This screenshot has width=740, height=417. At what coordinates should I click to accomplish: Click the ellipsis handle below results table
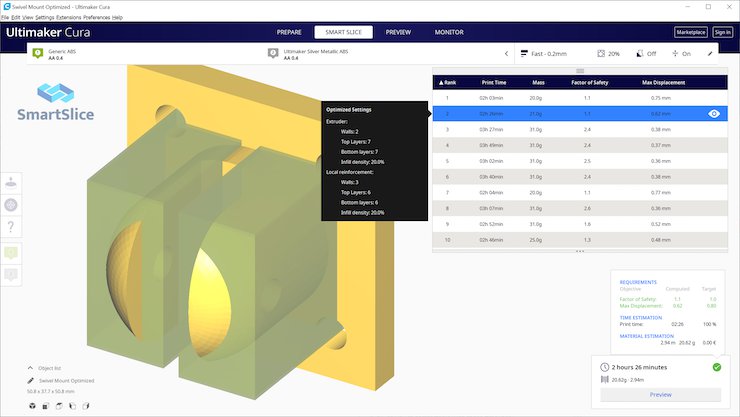pyautogui.click(x=580, y=251)
